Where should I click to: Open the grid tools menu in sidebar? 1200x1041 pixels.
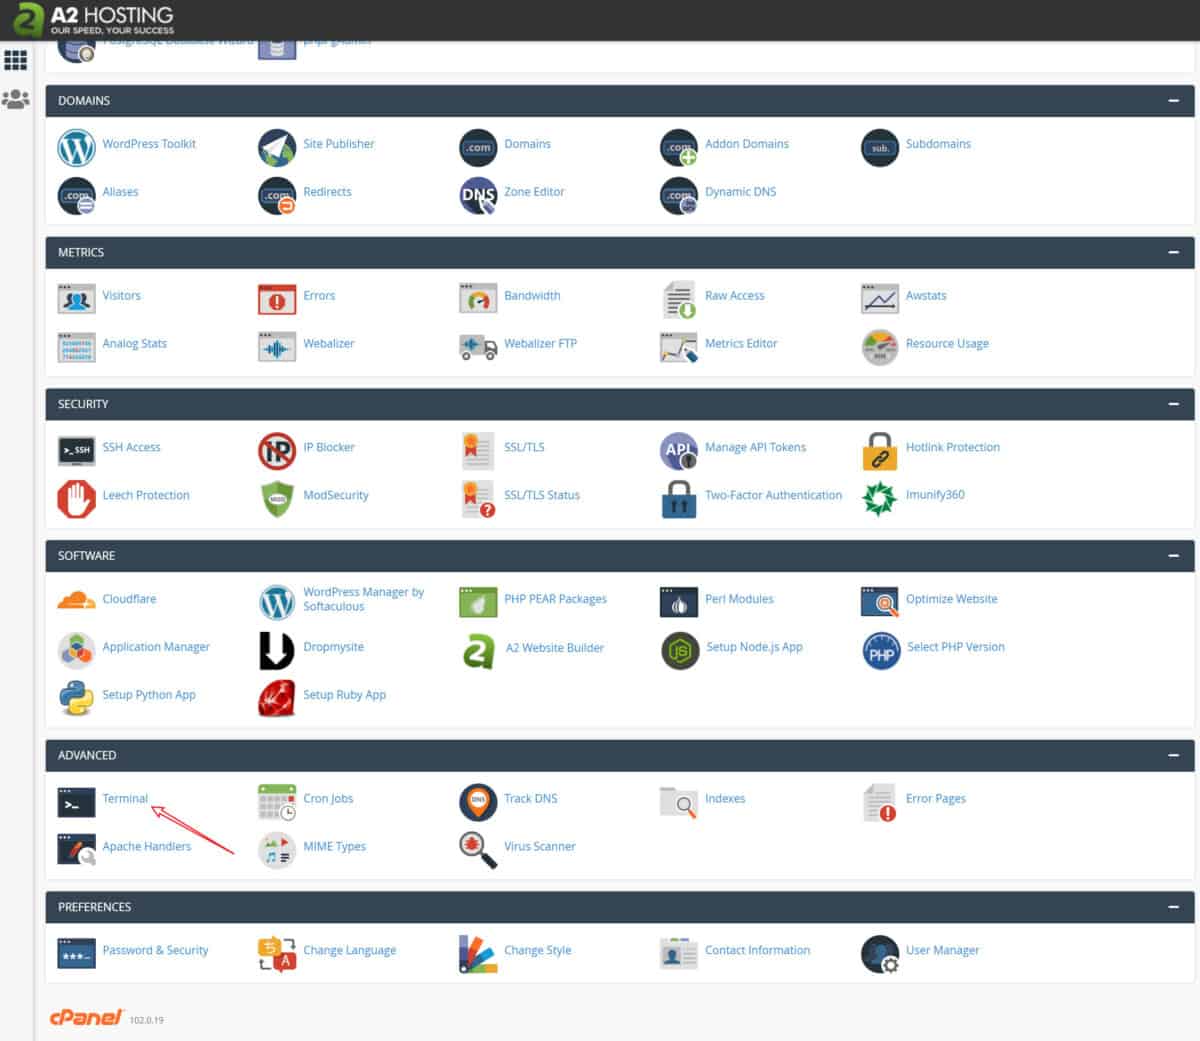pos(16,60)
